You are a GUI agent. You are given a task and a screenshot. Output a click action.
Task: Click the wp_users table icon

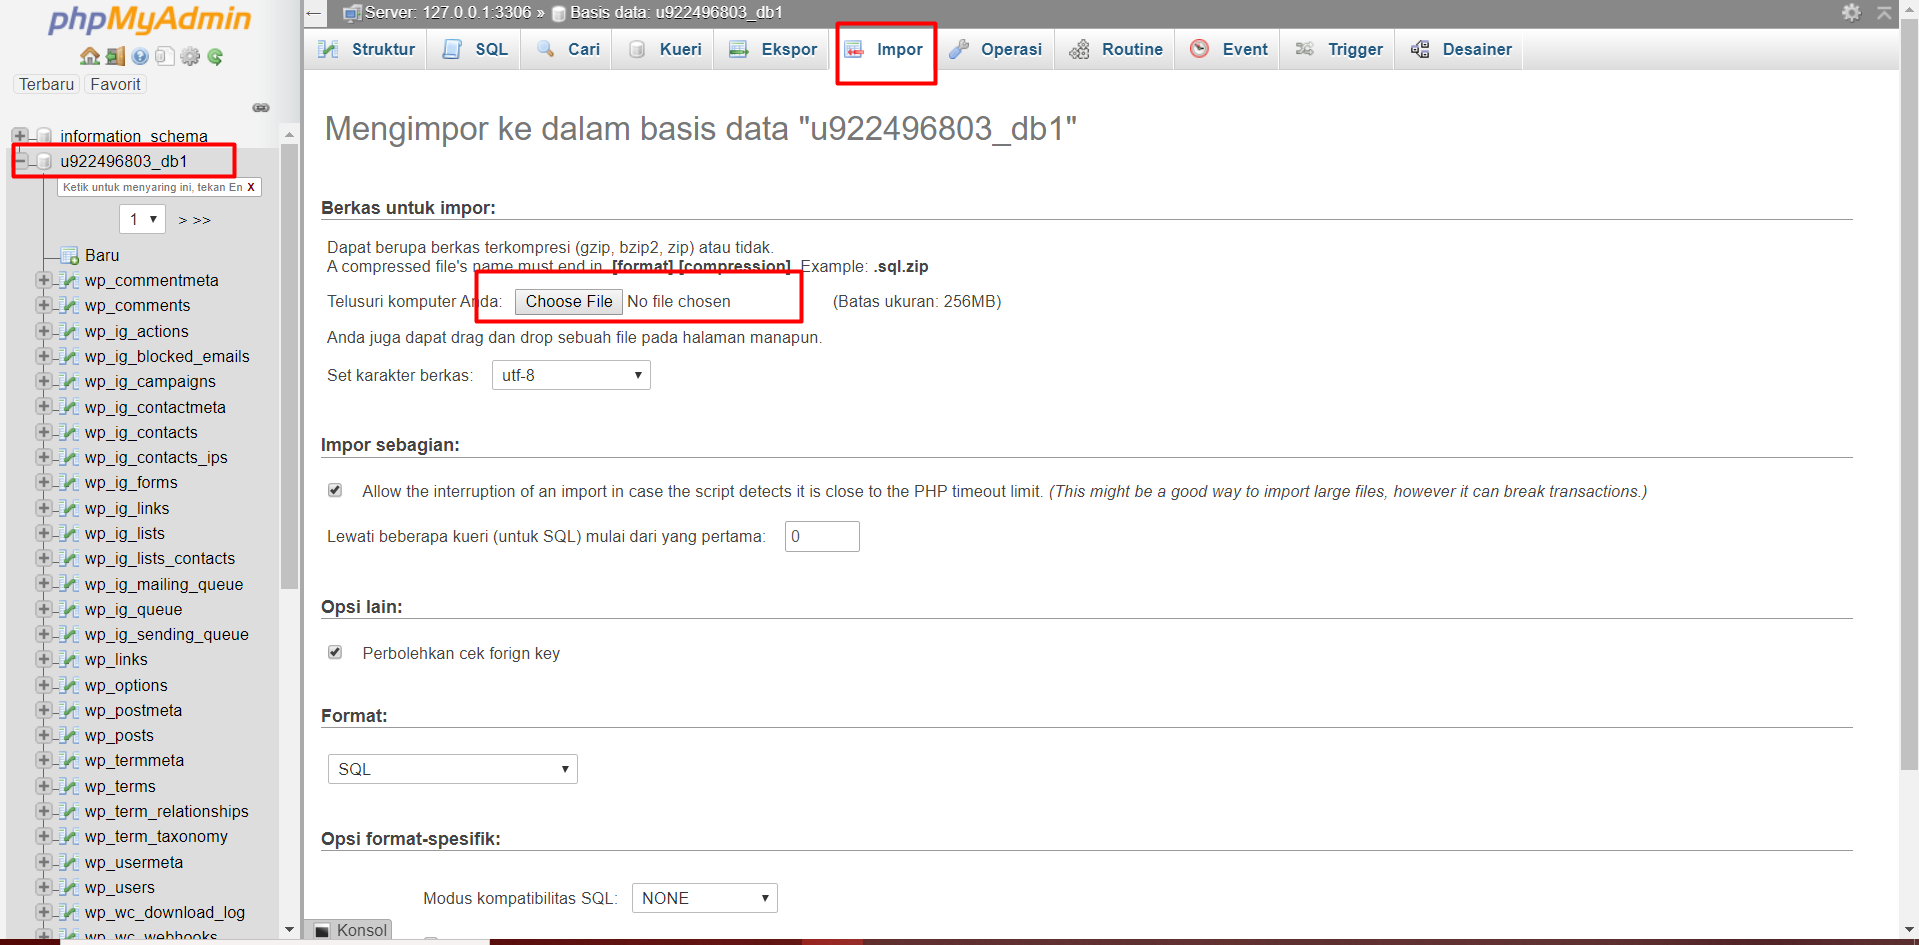69,887
